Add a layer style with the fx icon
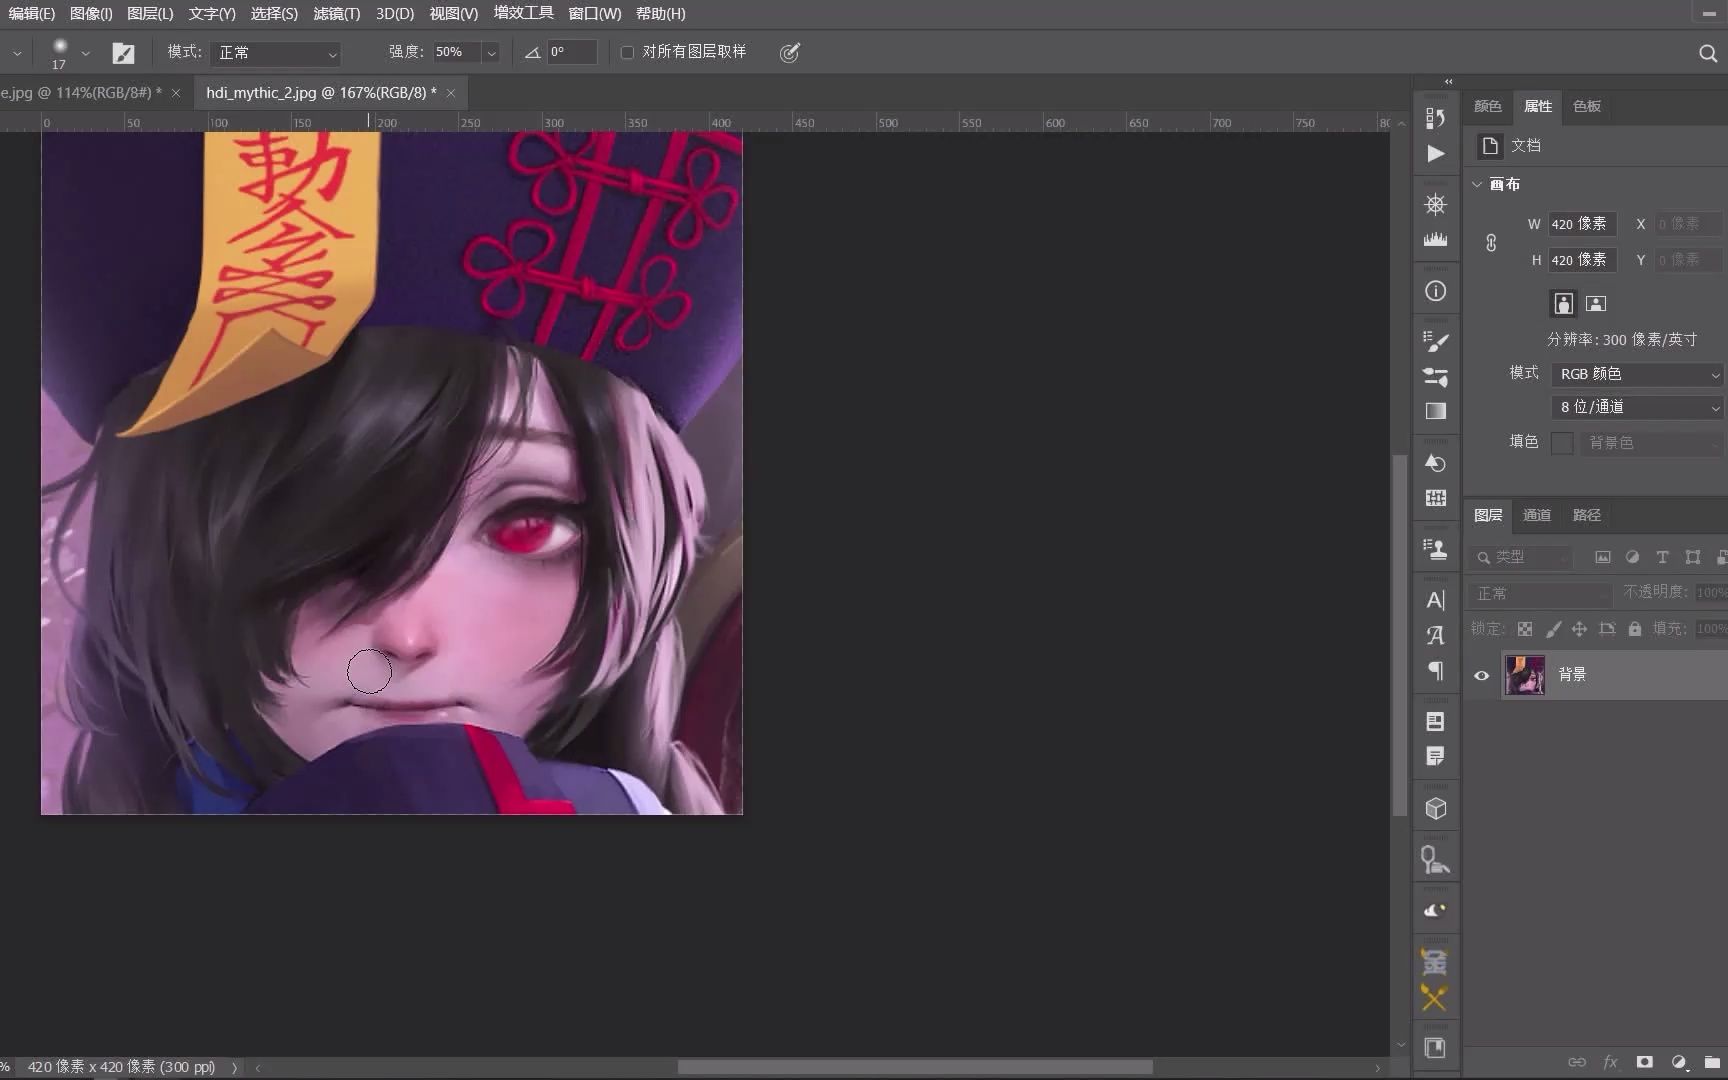Image resolution: width=1728 pixels, height=1080 pixels. [1610, 1062]
